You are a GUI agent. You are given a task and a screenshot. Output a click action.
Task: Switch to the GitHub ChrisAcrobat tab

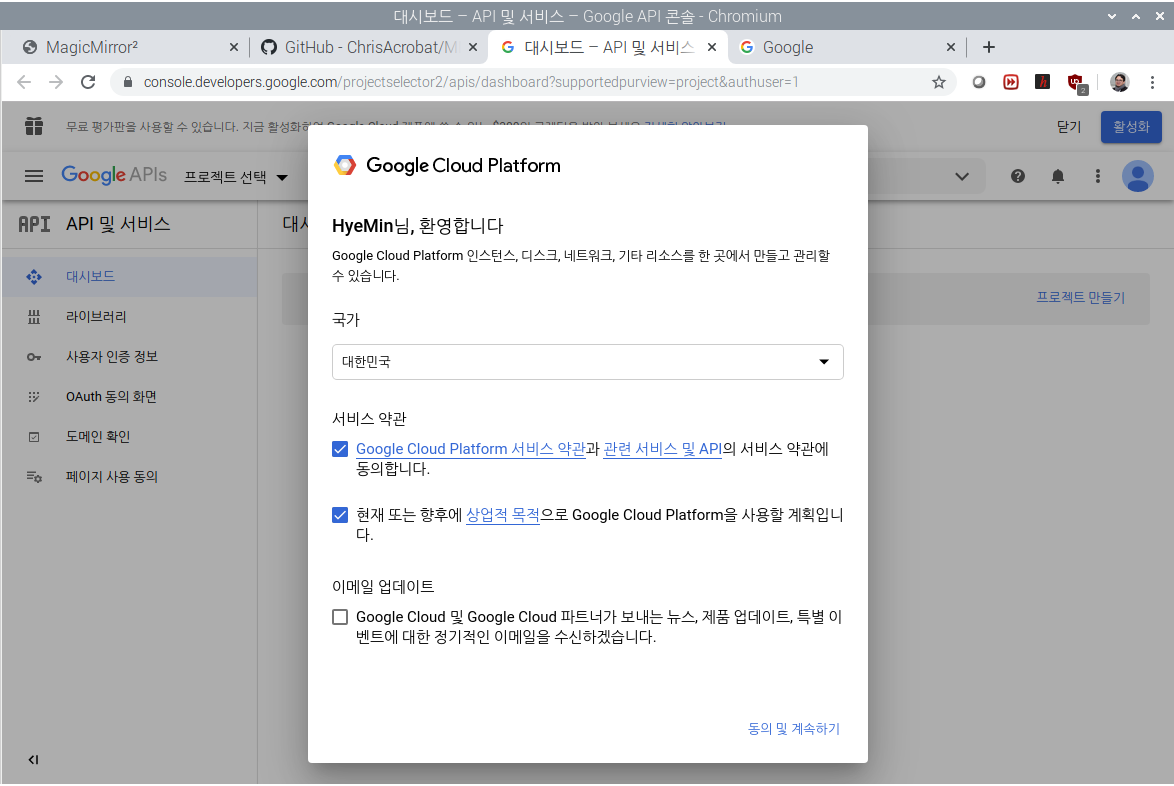coord(369,47)
